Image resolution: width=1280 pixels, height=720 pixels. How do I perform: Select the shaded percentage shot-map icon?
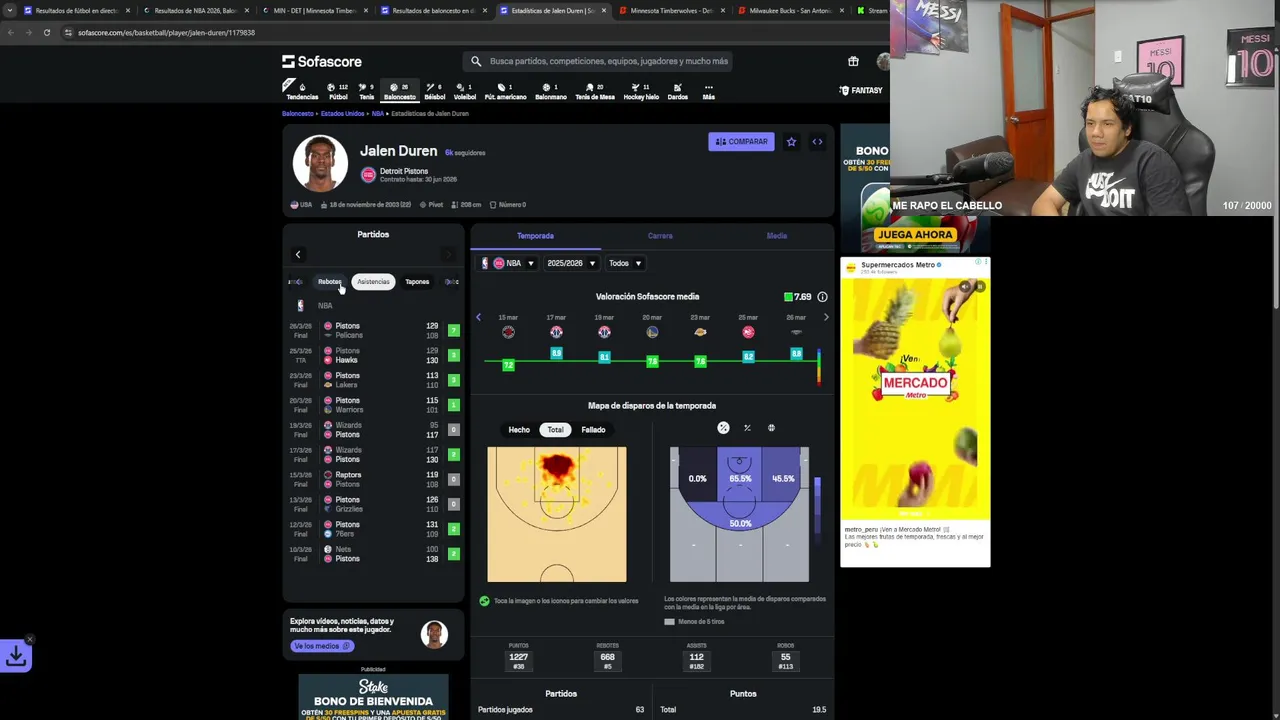click(723, 428)
